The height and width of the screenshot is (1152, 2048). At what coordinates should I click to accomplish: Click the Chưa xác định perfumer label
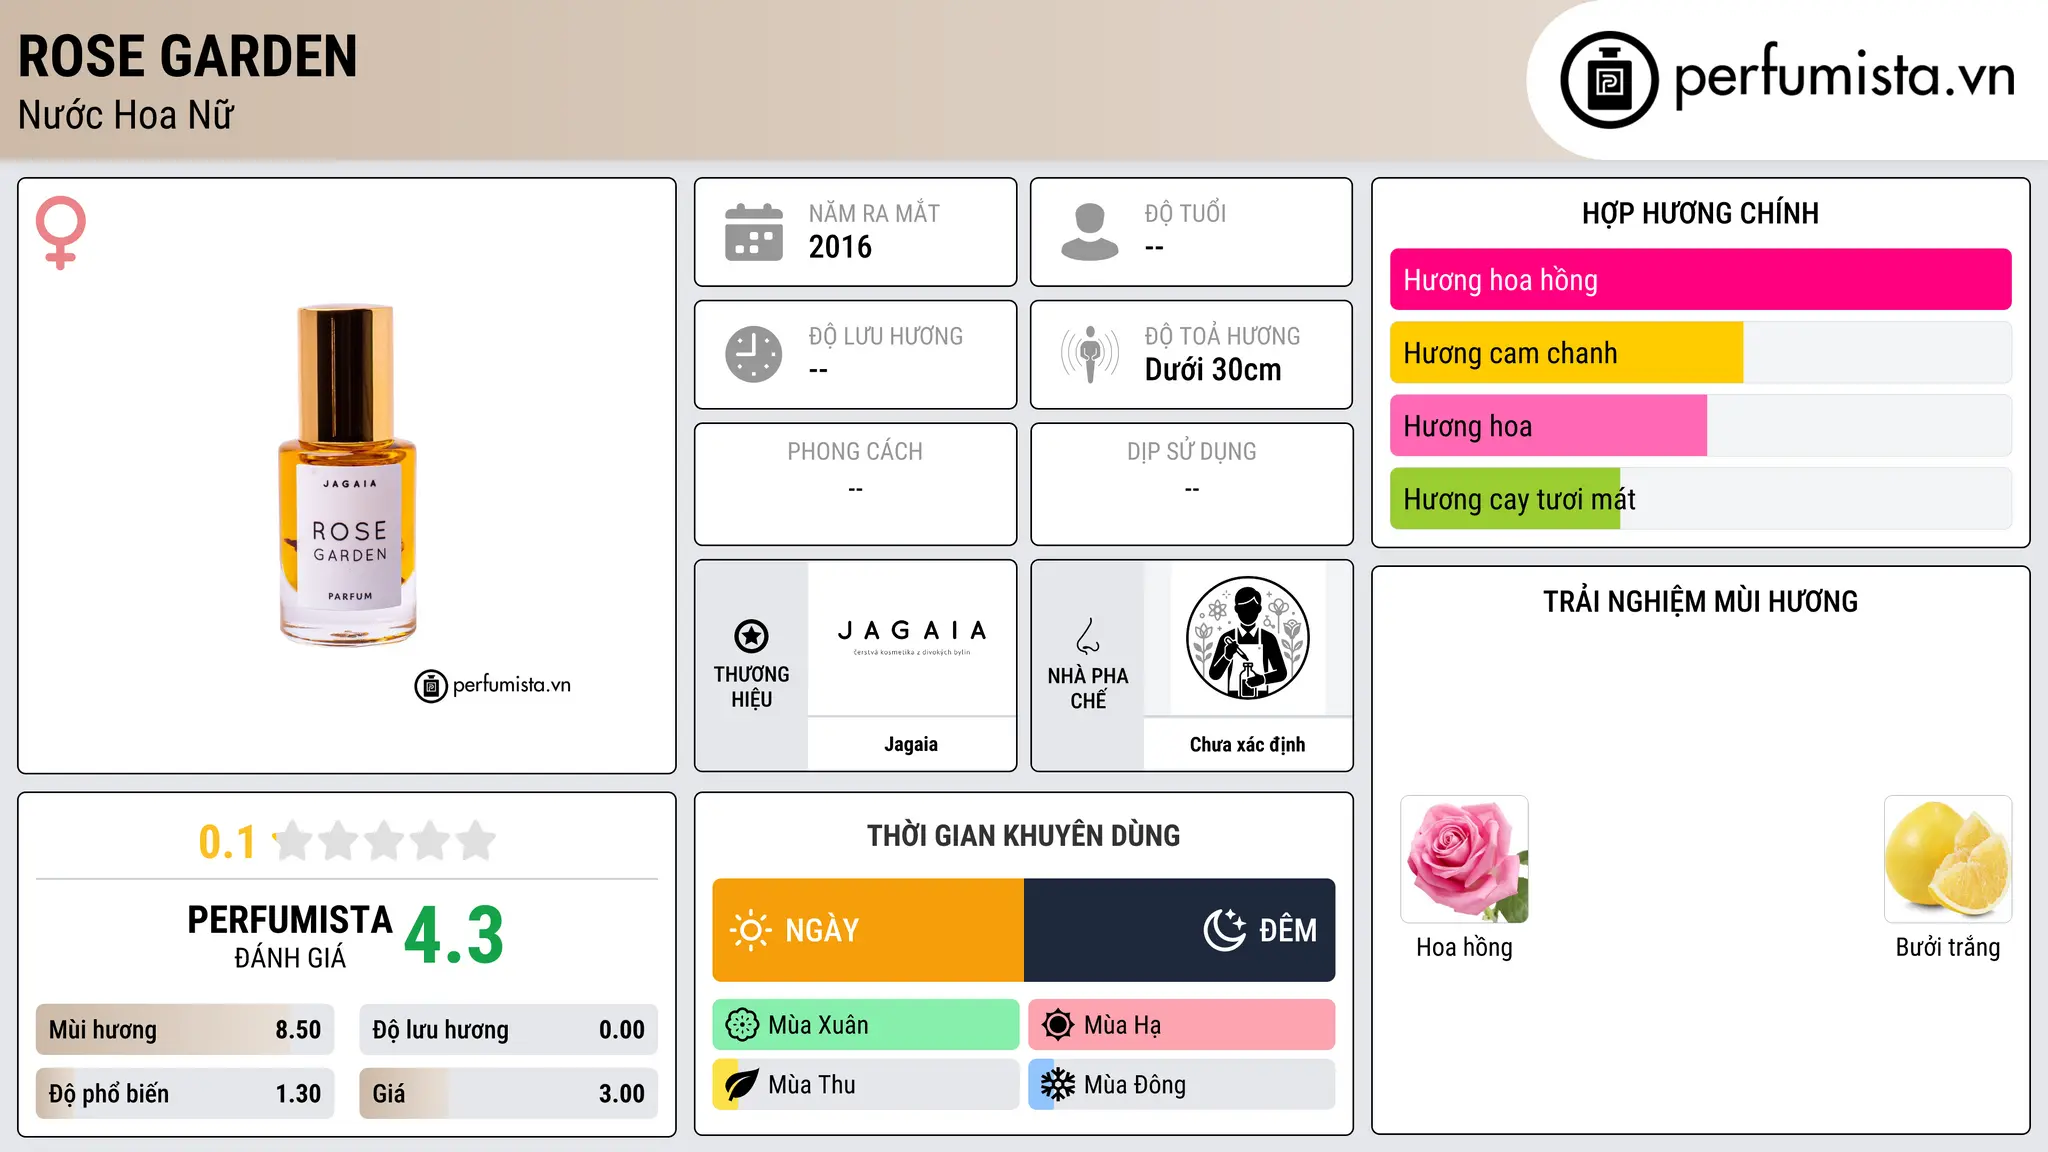point(1247,744)
